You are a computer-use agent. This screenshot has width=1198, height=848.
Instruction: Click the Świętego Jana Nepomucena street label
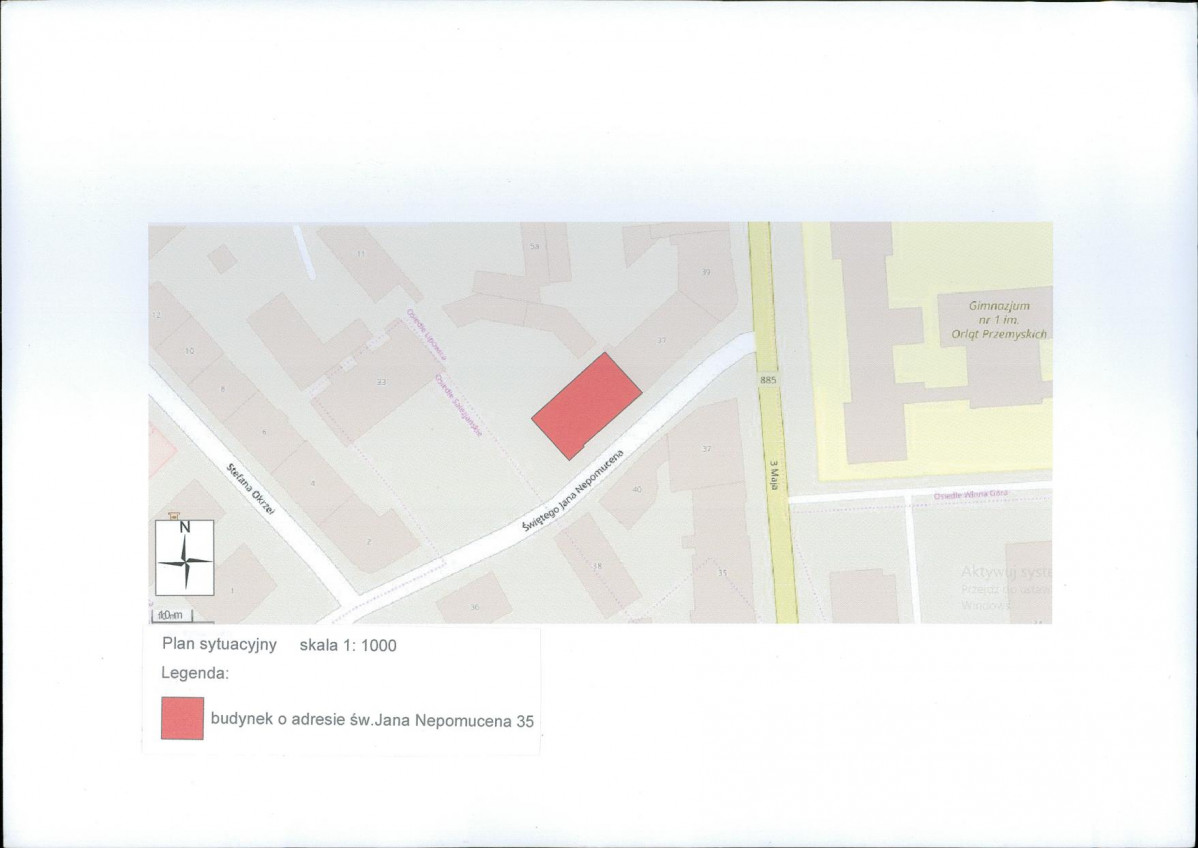pos(572,494)
